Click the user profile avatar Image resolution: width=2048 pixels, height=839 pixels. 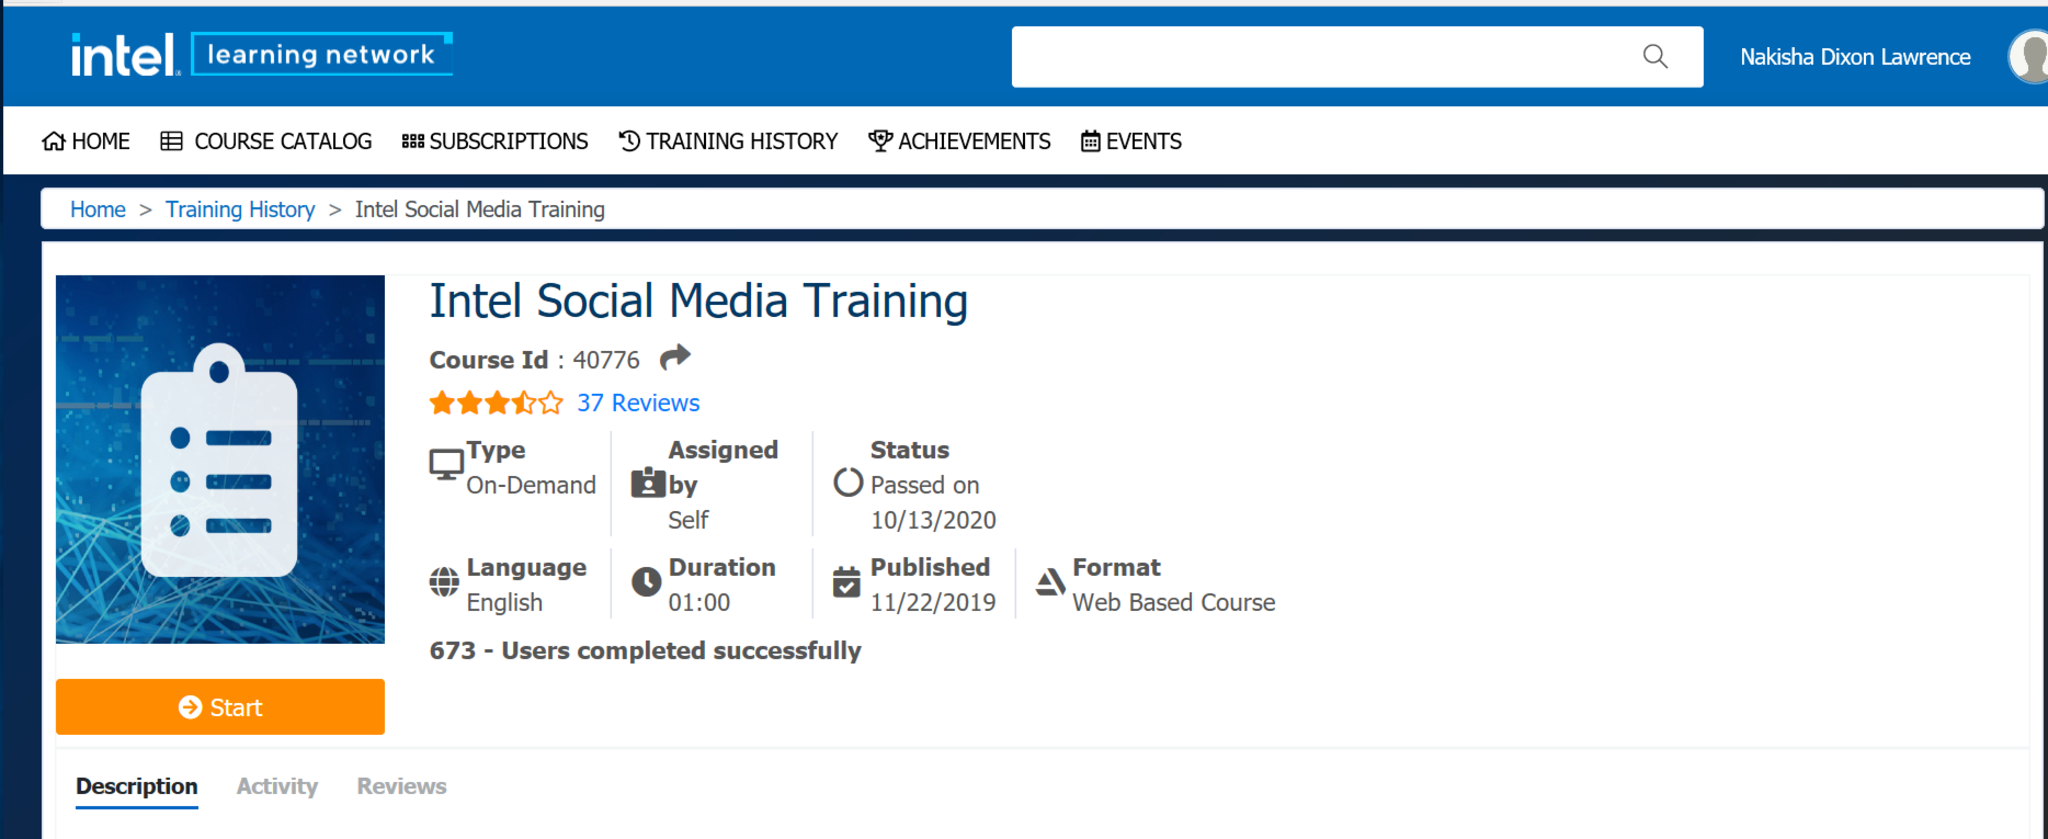click(2029, 57)
